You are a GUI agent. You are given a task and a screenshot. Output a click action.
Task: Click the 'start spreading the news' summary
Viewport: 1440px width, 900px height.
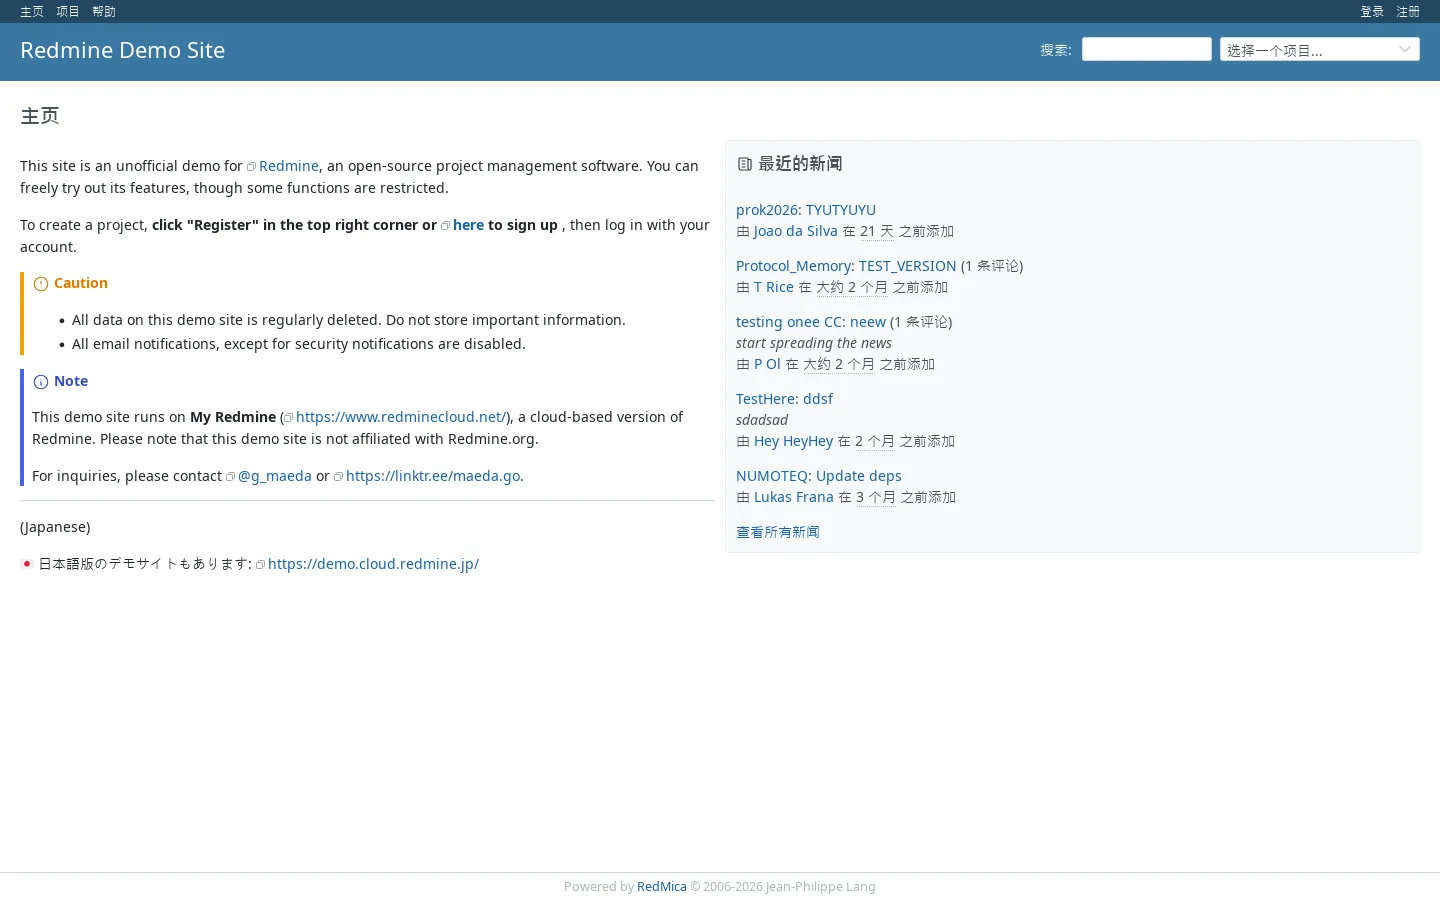(x=814, y=343)
